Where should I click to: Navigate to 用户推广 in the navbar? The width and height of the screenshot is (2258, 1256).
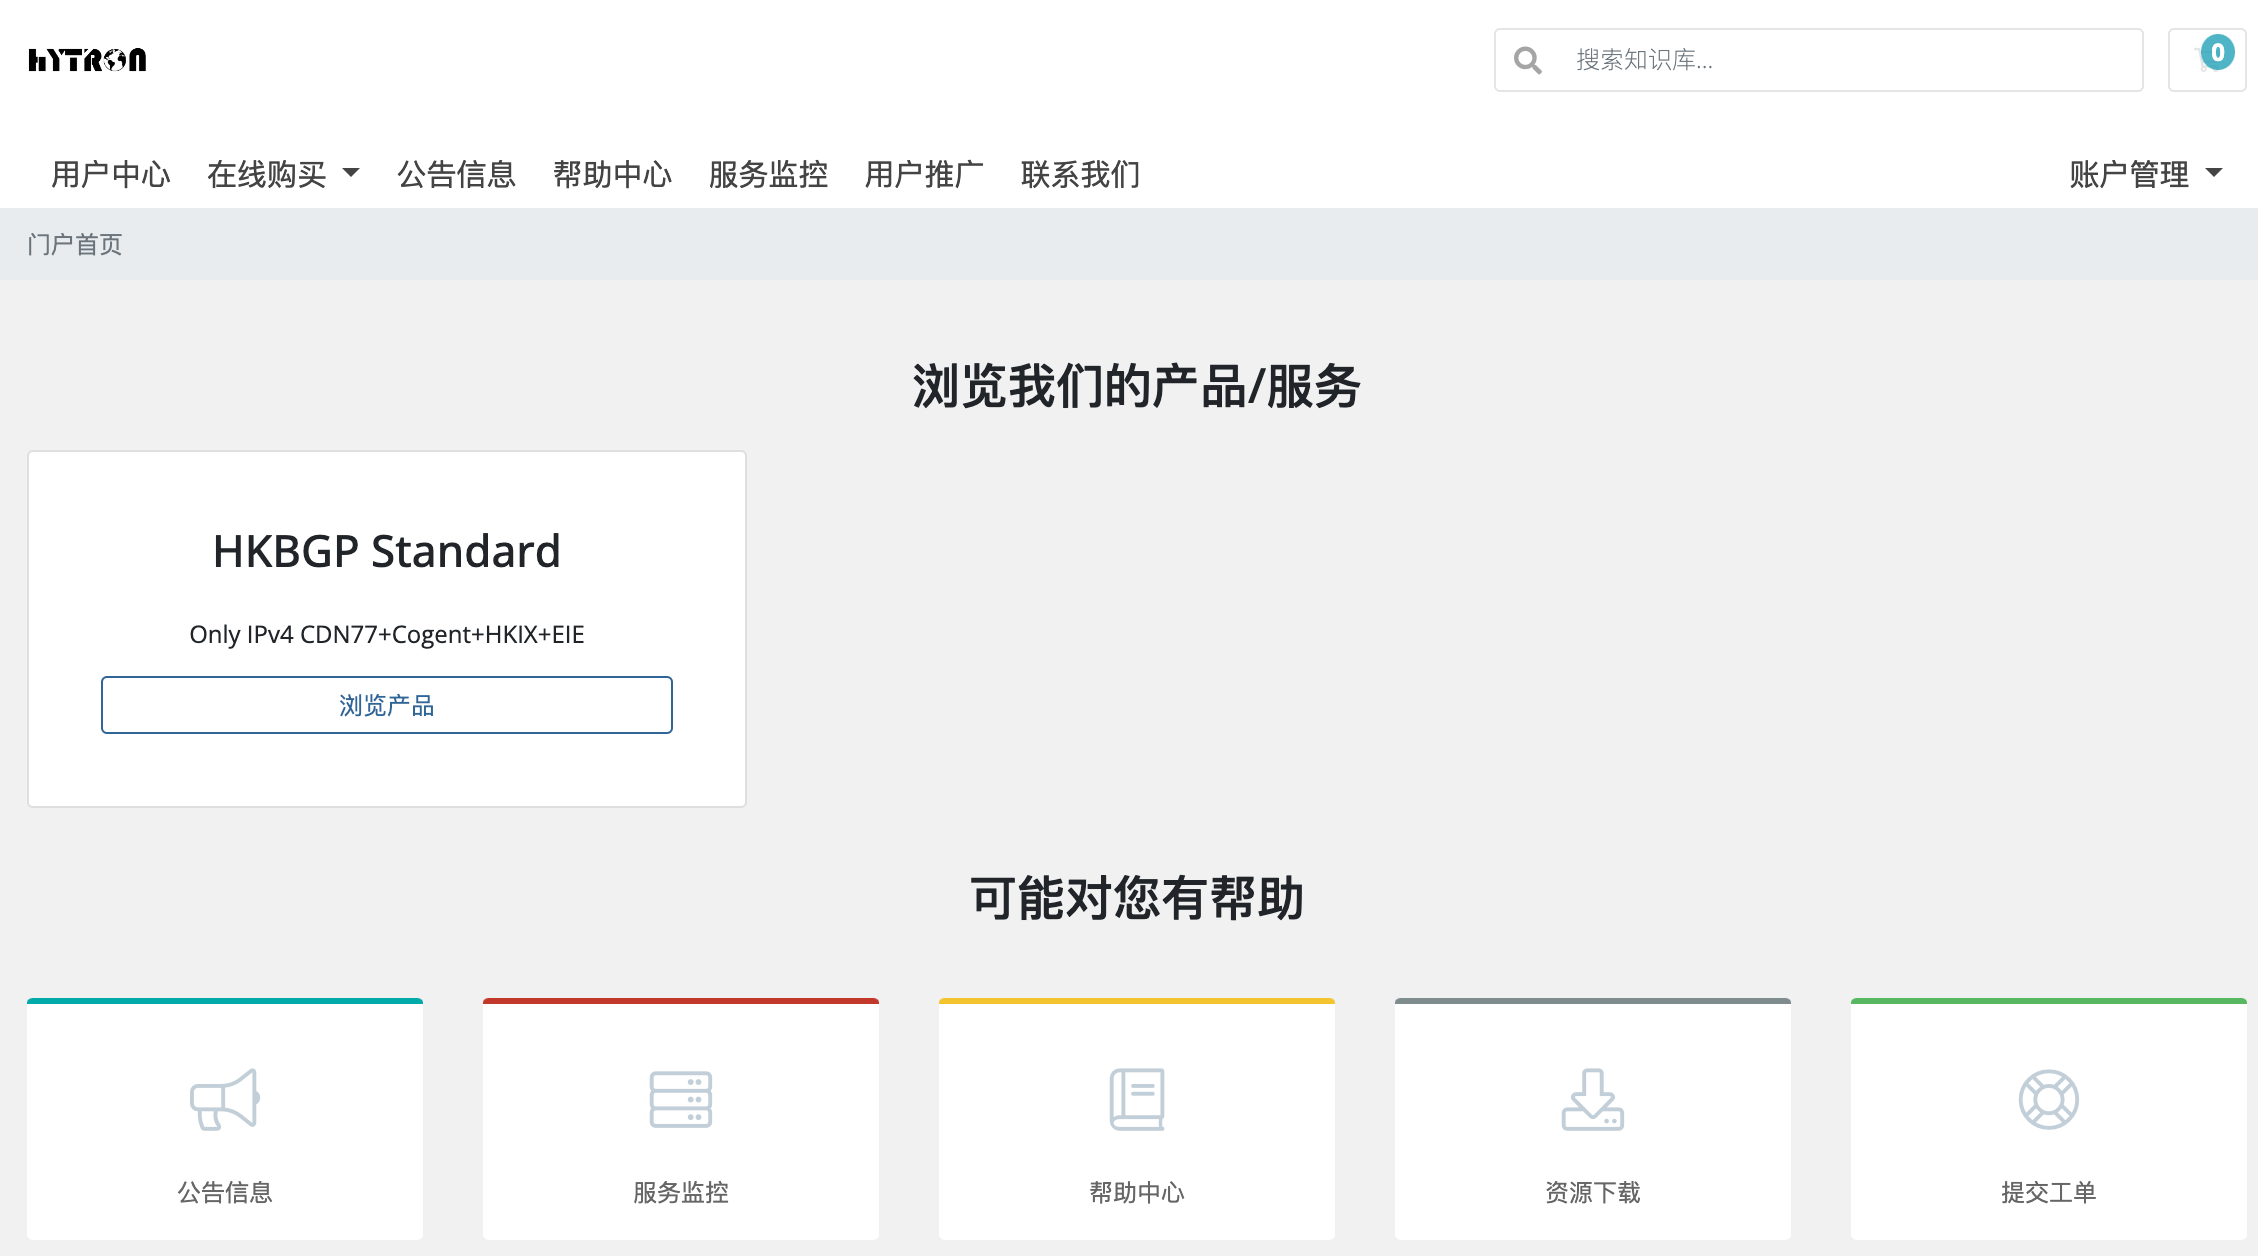(924, 173)
